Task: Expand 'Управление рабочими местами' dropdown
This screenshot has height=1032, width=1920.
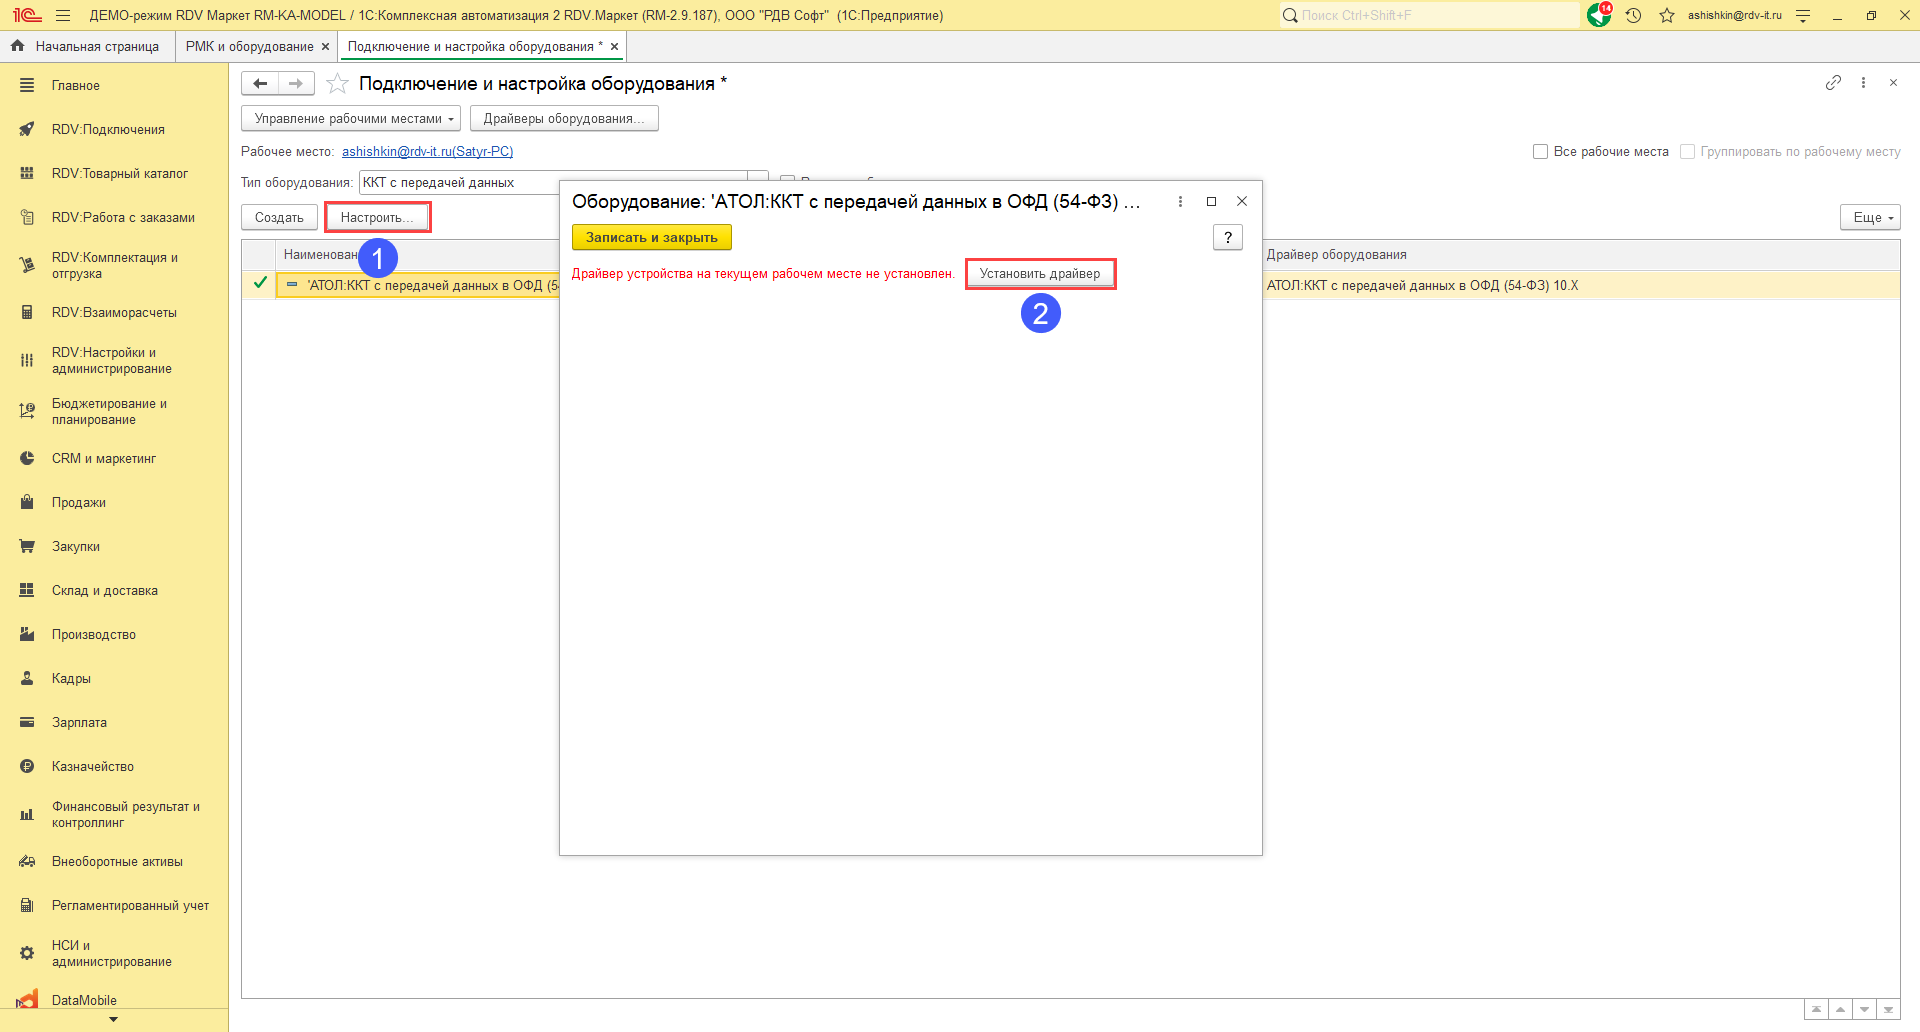Action: (x=350, y=119)
